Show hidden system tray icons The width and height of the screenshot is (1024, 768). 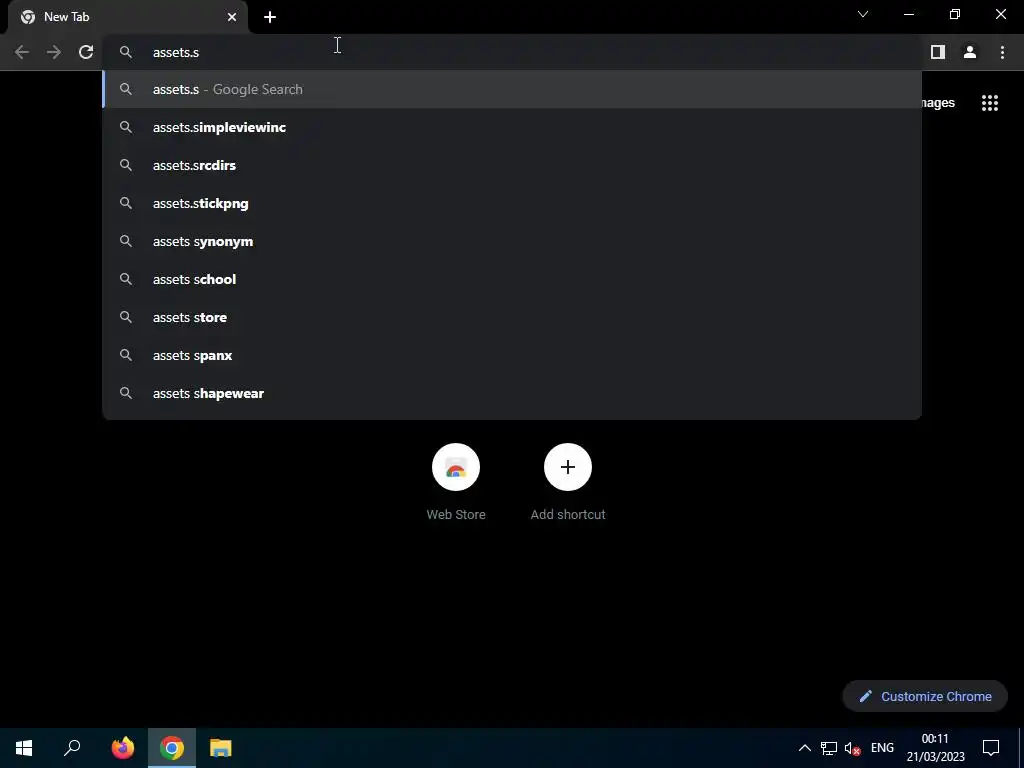805,748
